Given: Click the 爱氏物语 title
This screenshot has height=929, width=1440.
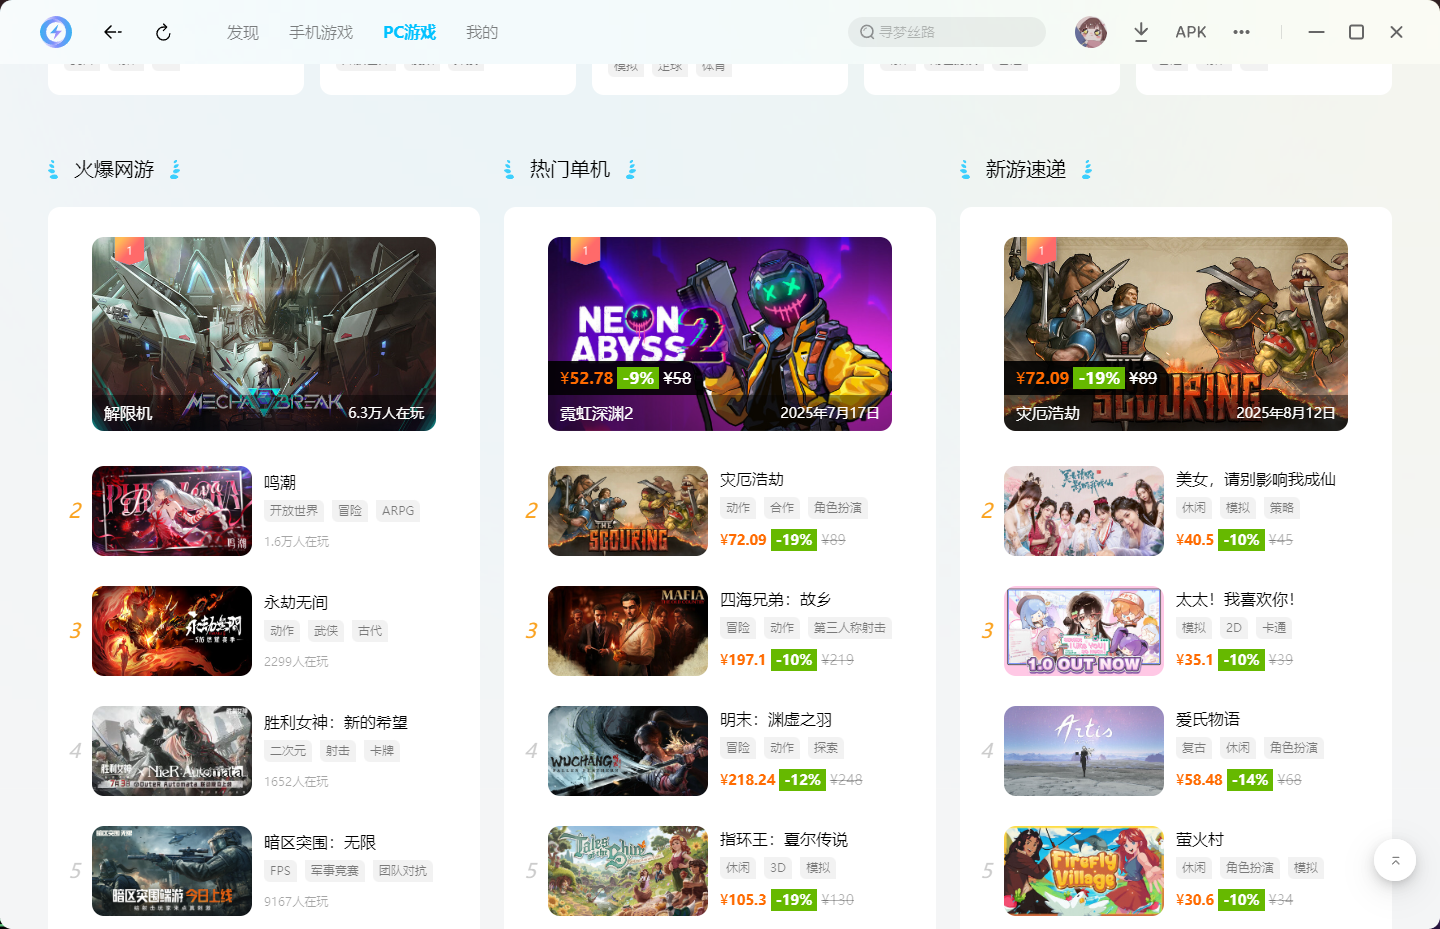Looking at the screenshot, I should 1208,719.
